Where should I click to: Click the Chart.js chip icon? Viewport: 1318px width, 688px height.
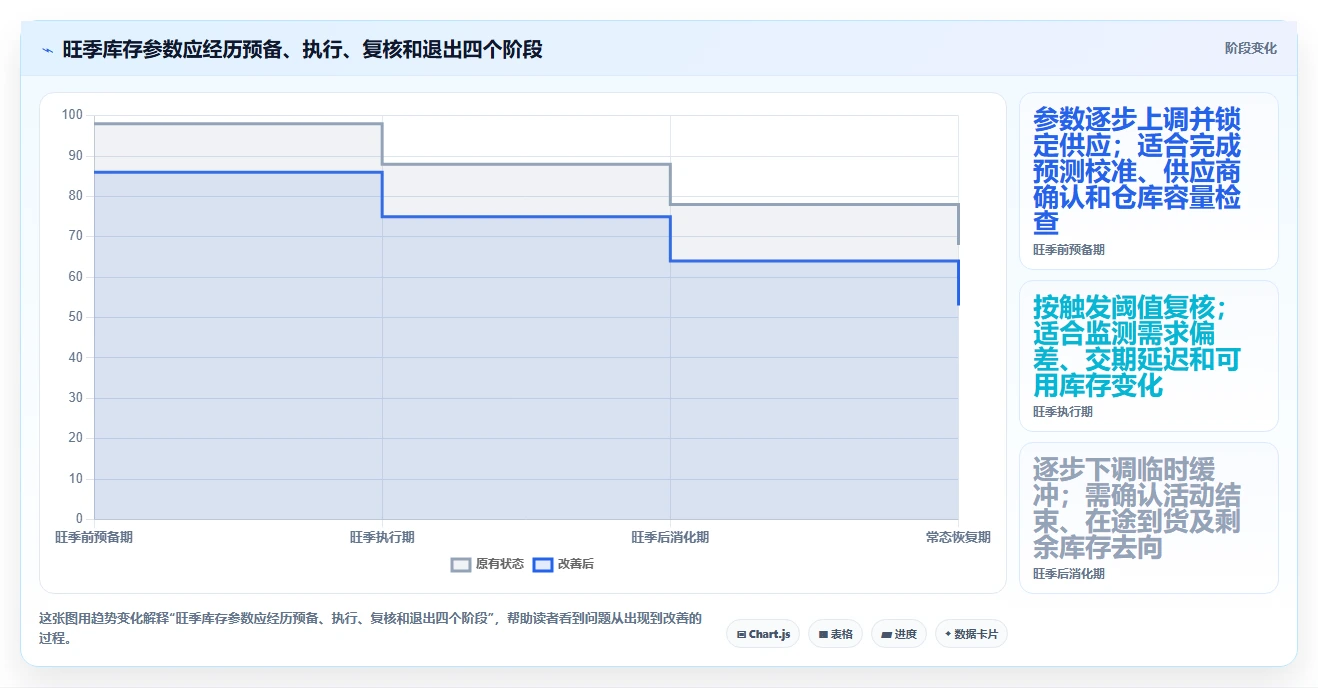pyautogui.click(x=741, y=634)
